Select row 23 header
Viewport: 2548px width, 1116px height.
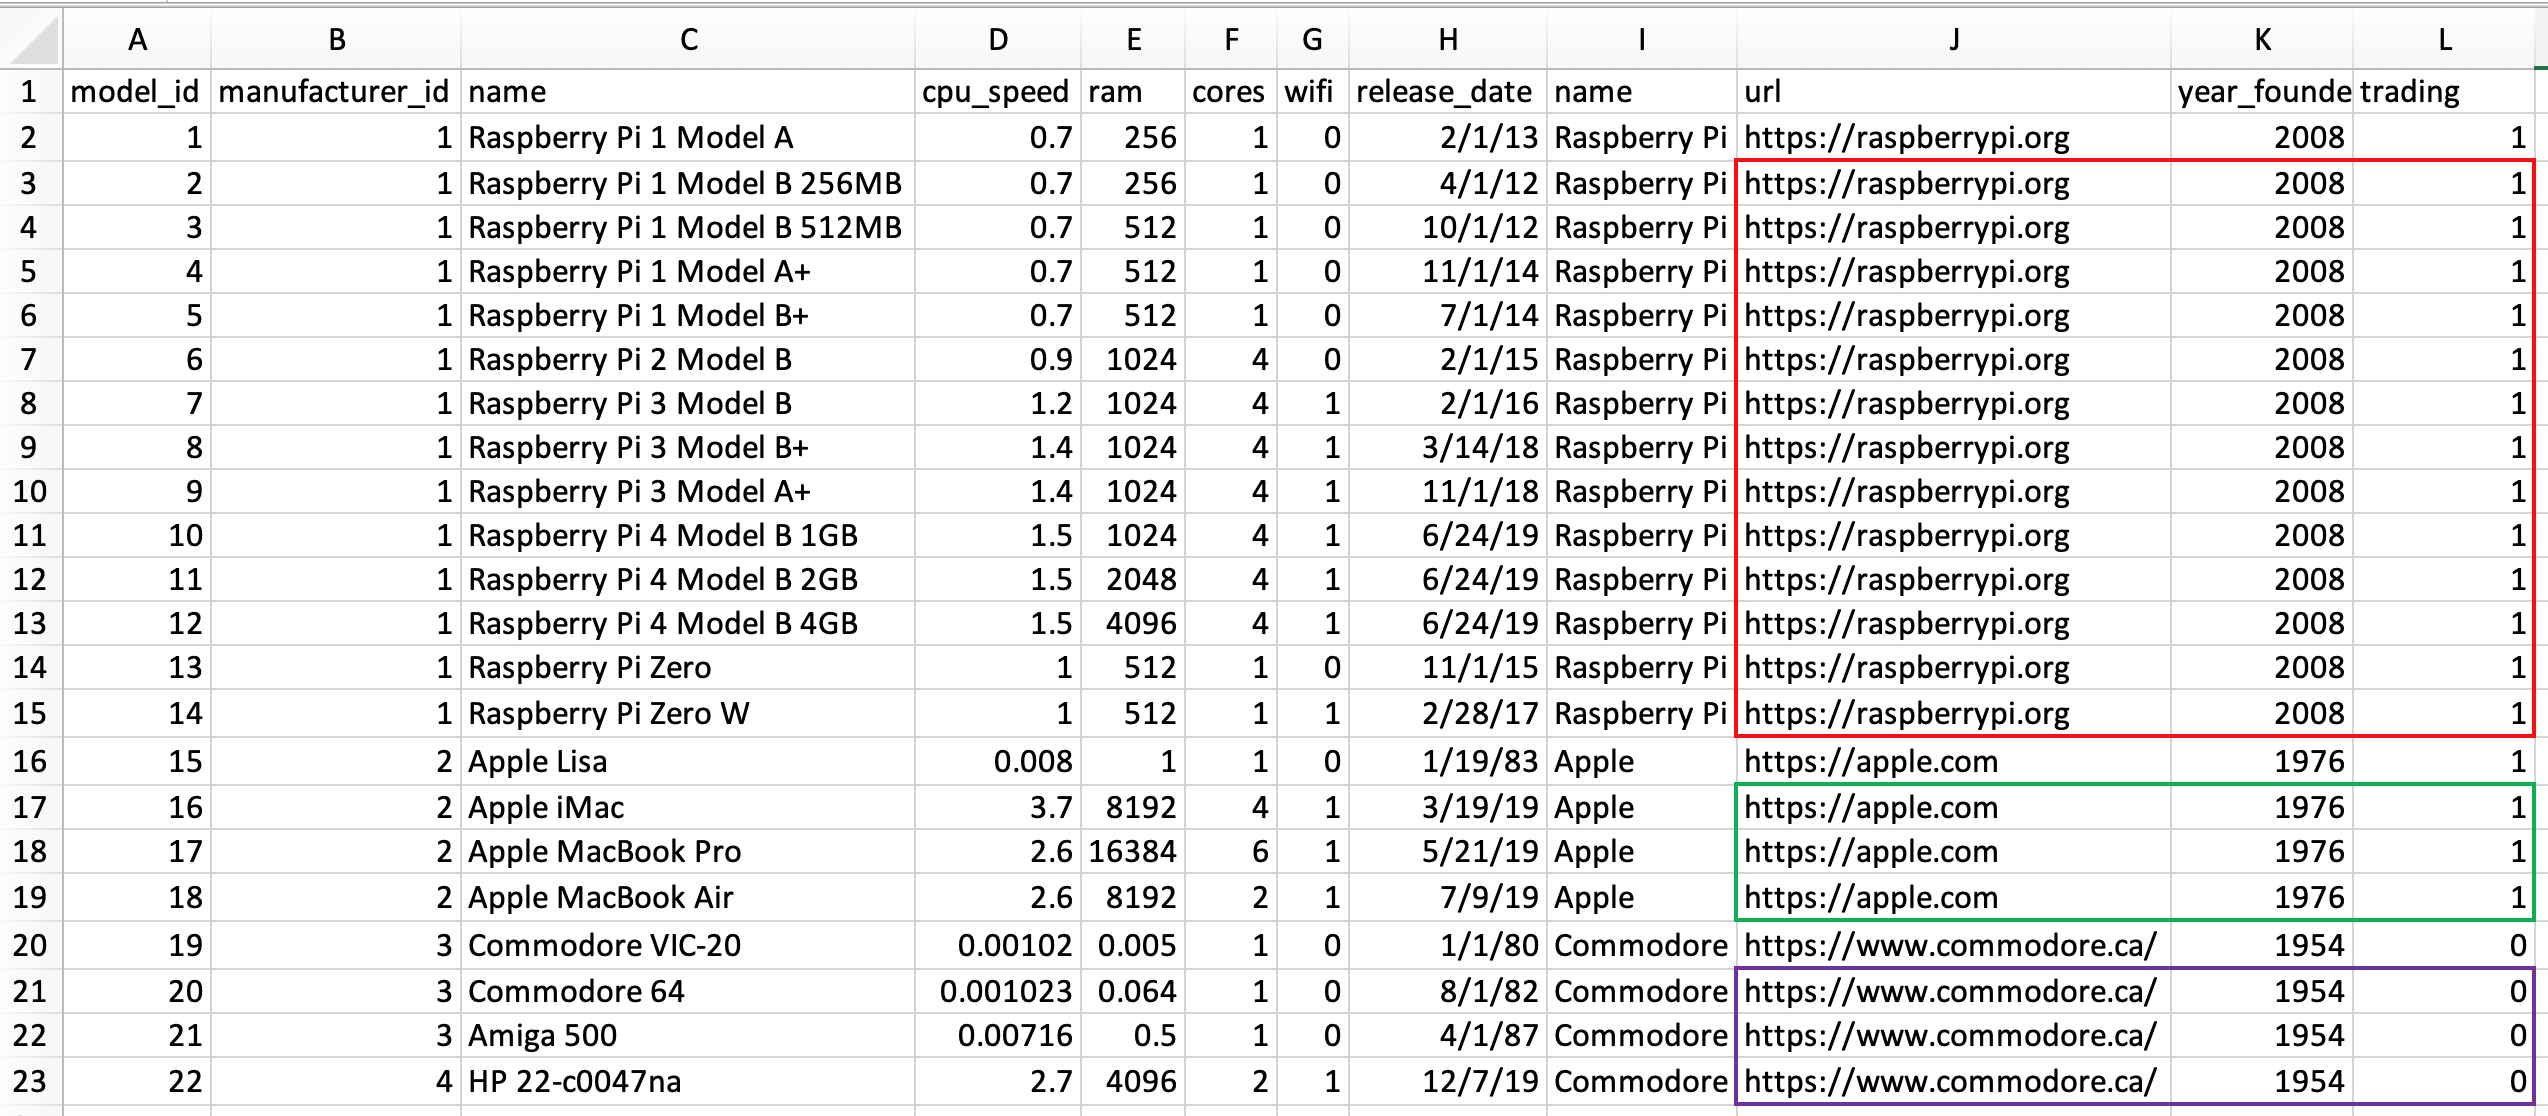(30, 1082)
